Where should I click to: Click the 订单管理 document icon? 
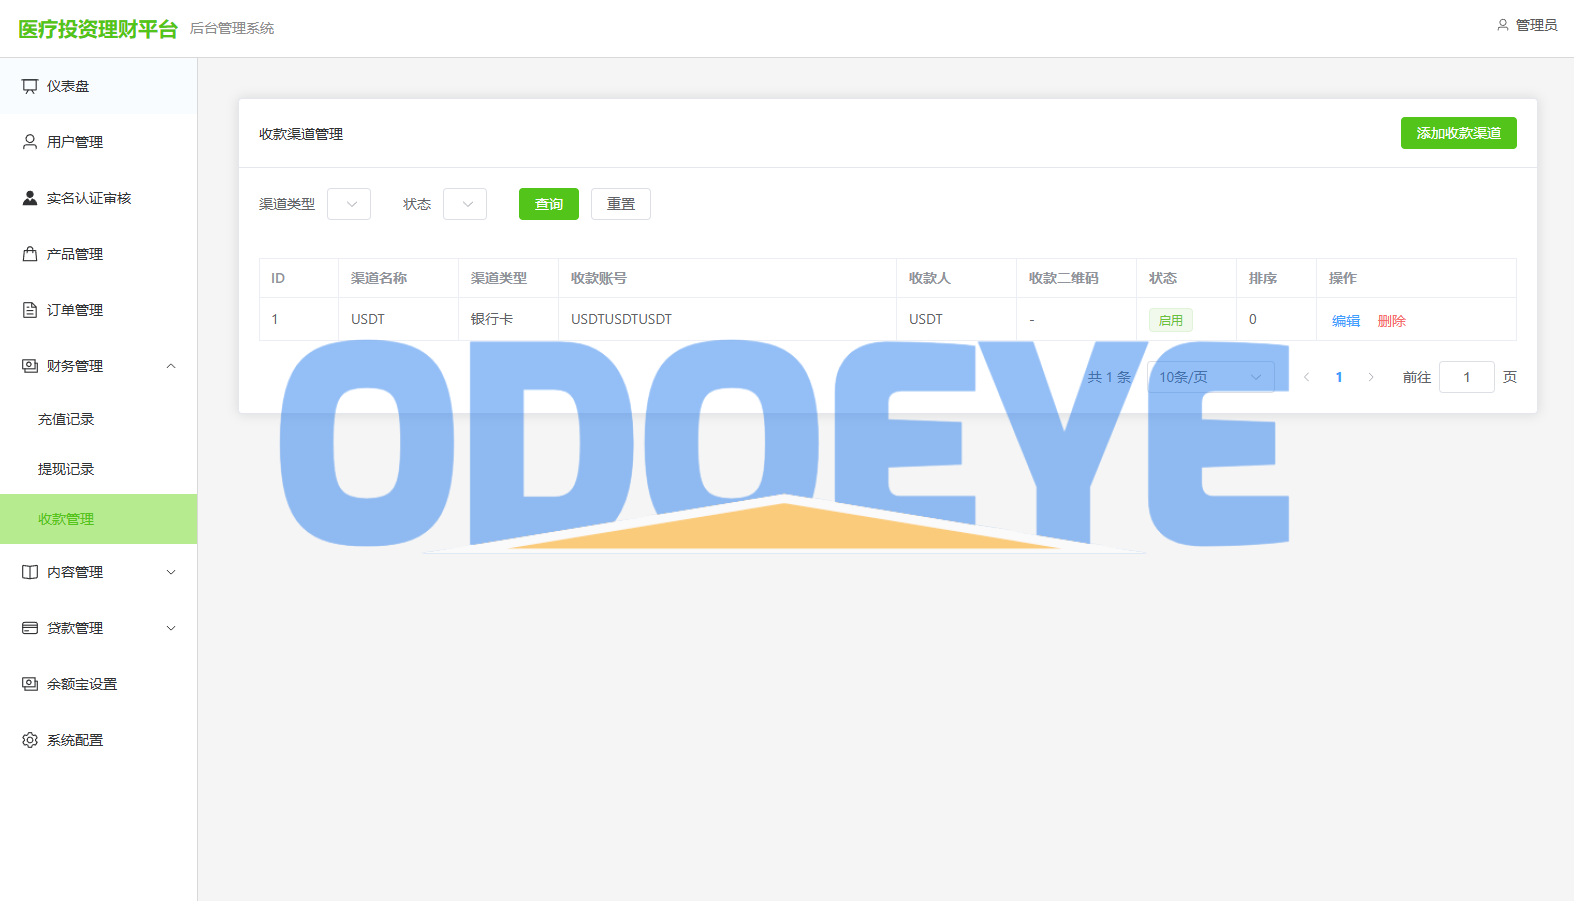tap(30, 310)
